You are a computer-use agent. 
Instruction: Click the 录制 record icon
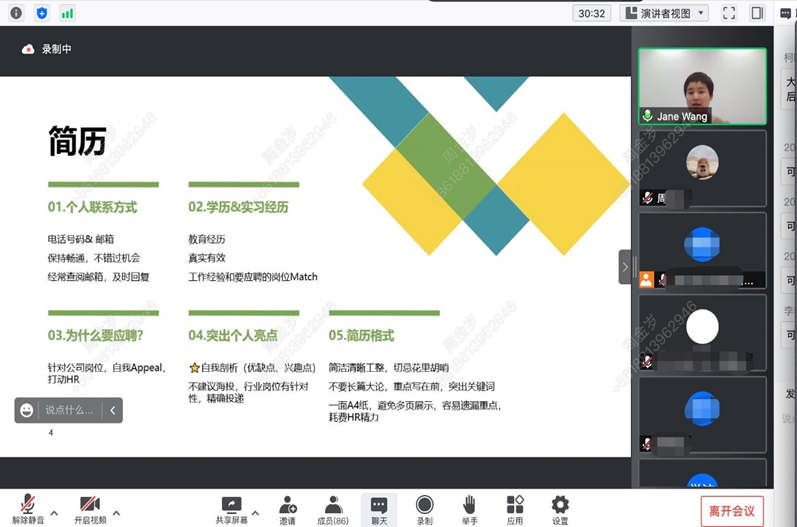click(x=424, y=504)
